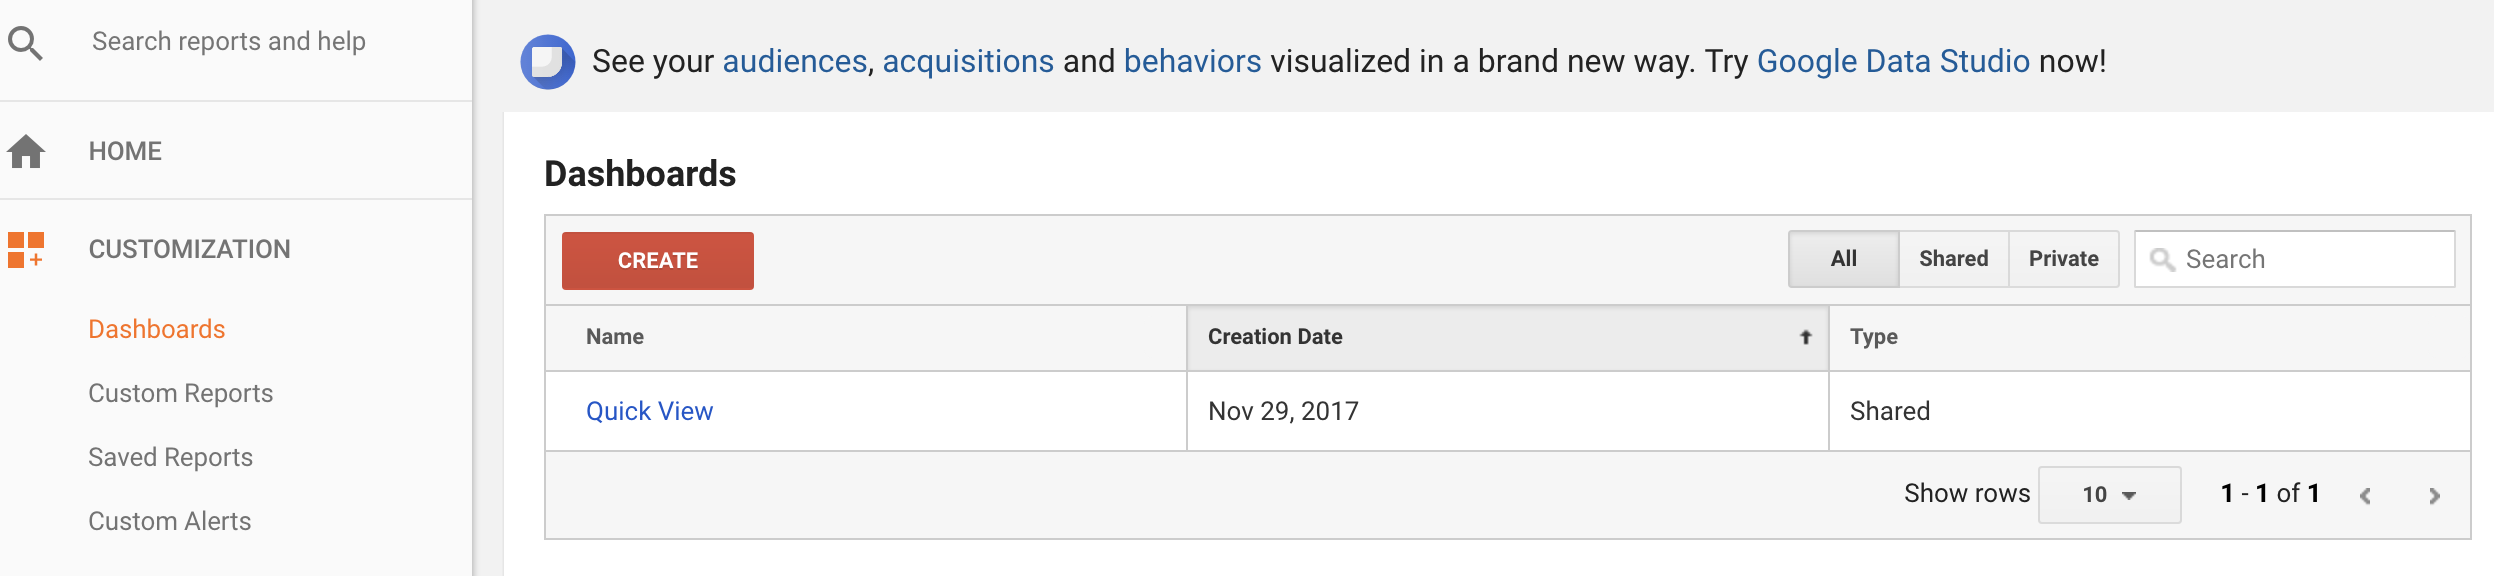The width and height of the screenshot is (2494, 576).
Task: Open Saved Reports in sidebar
Action: tap(171, 457)
